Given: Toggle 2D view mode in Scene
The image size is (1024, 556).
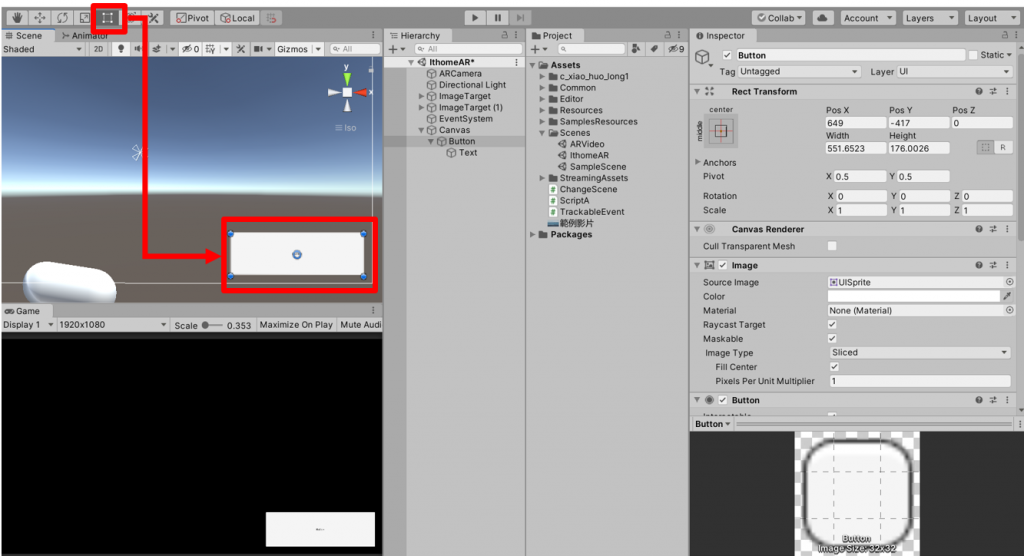Looking at the screenshot, I should pyautogui.click(x=98, y=49).
